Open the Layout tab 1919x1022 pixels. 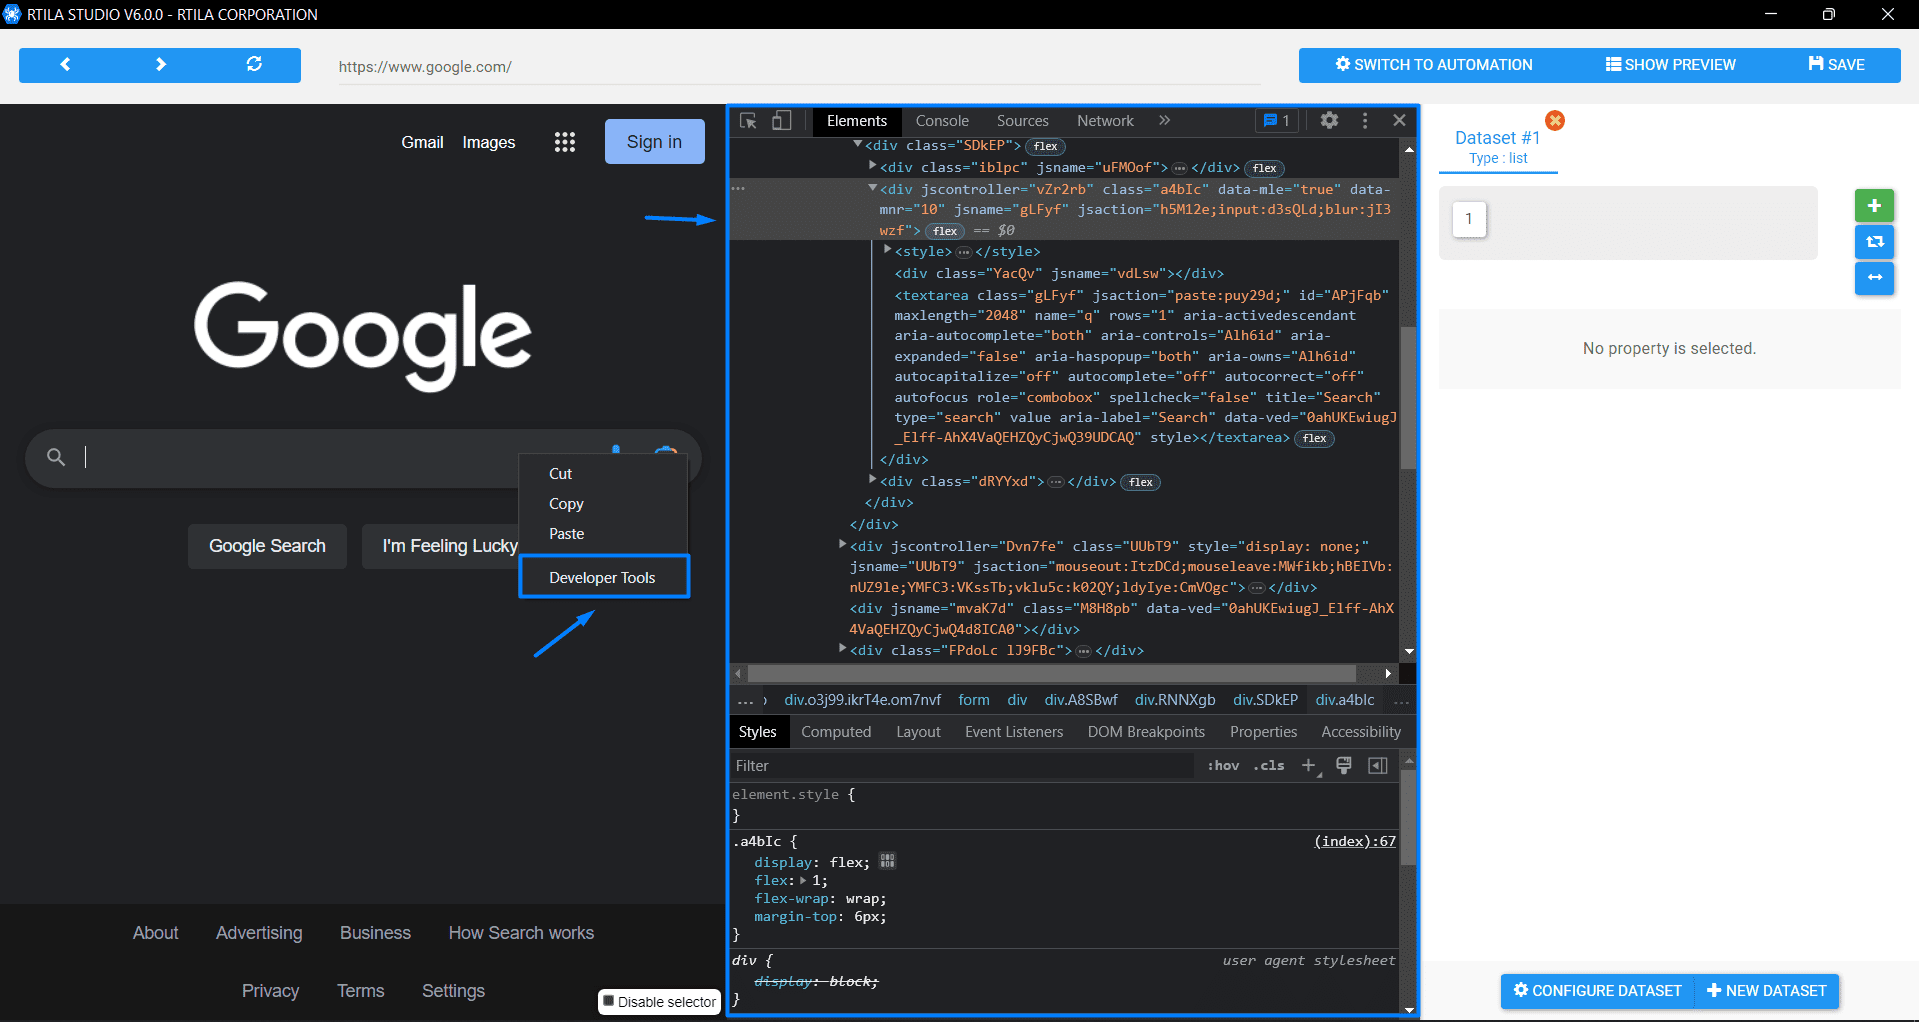coord(918,732)
